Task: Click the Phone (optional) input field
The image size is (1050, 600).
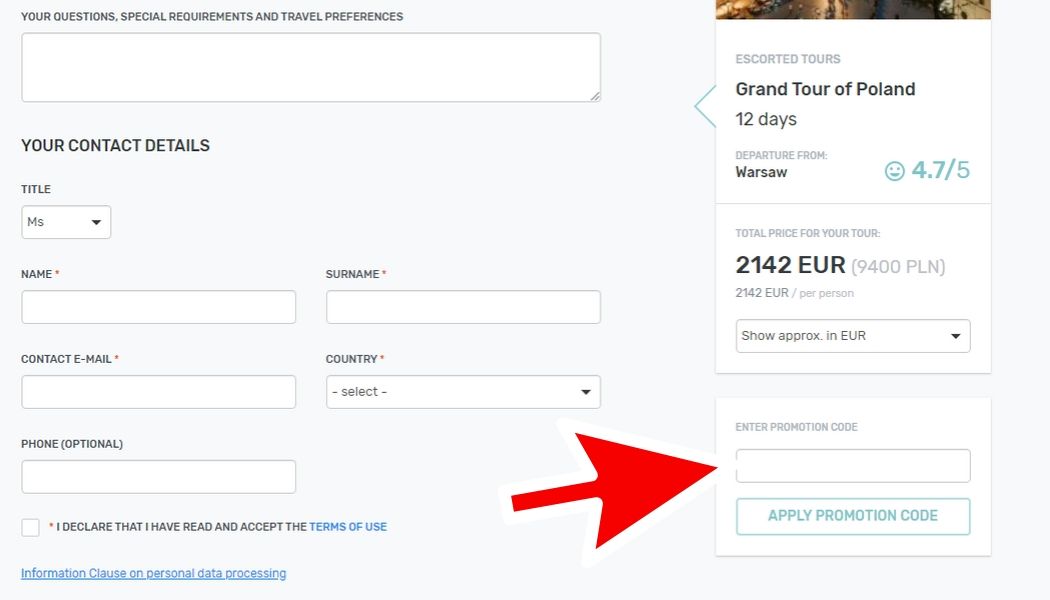Action: coord(159,477)
